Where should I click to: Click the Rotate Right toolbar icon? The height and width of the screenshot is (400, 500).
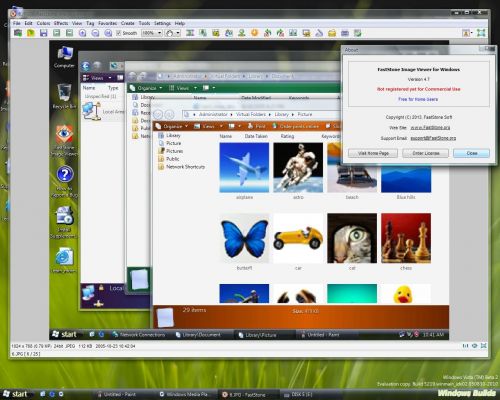click(x=280, y=33)
